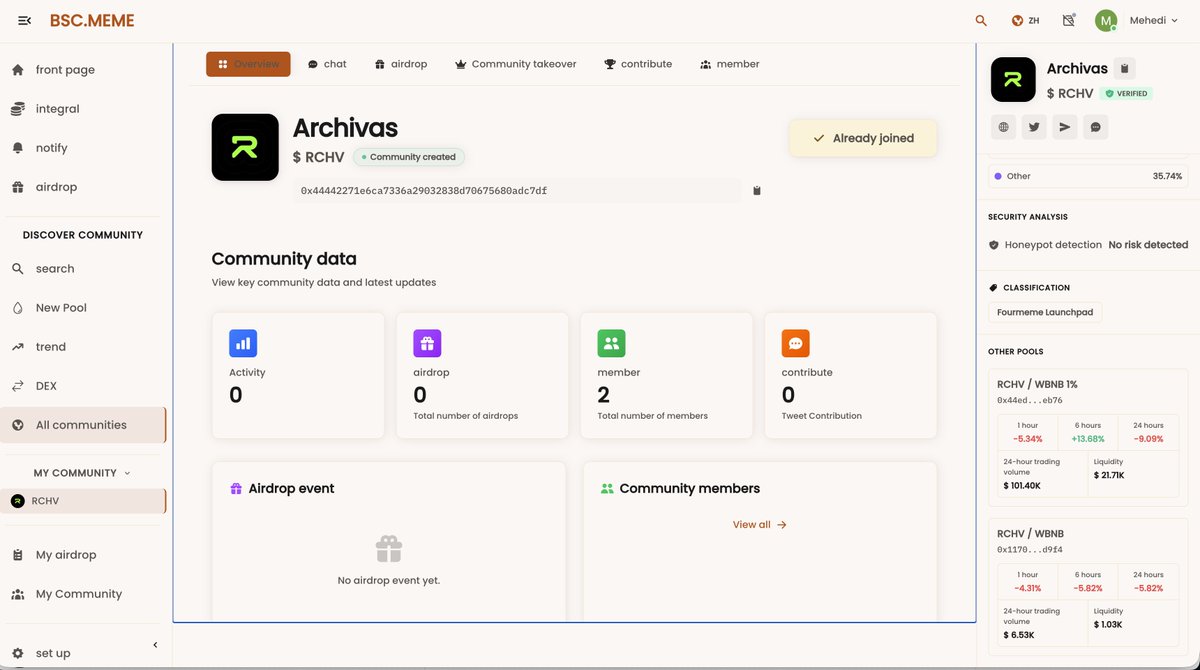Select the Overview tab

point(248,64)
